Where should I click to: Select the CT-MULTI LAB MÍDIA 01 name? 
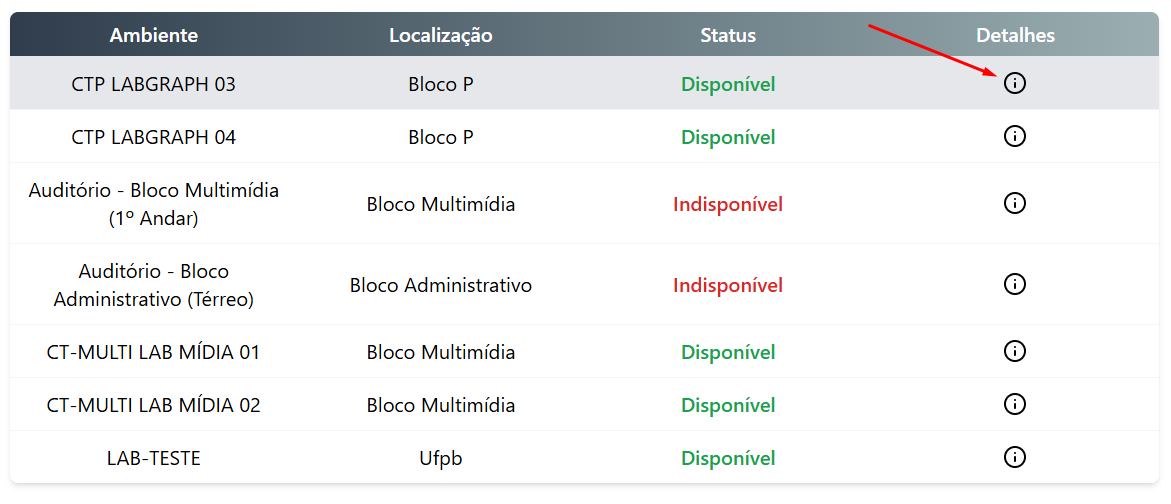[154, 352]
